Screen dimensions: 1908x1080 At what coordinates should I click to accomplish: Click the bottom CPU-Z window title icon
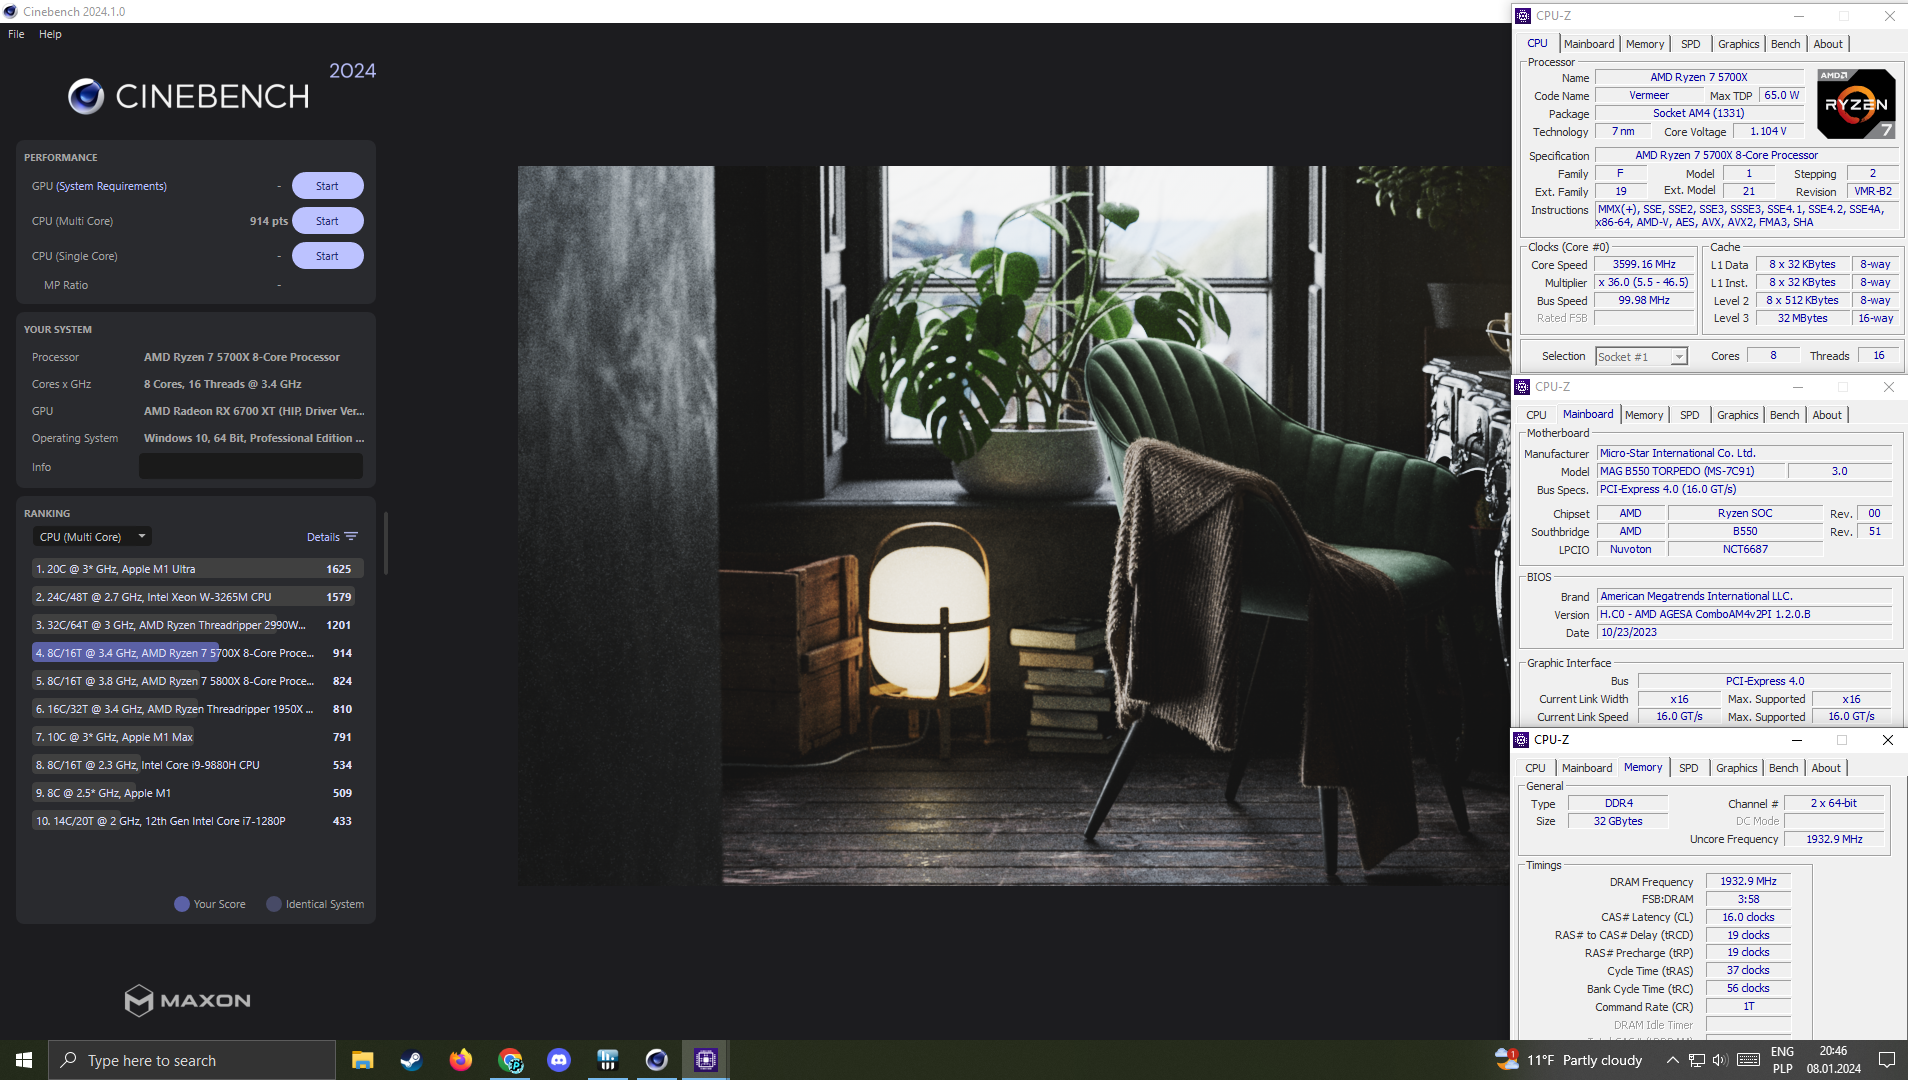click(x=1521, y=740)
